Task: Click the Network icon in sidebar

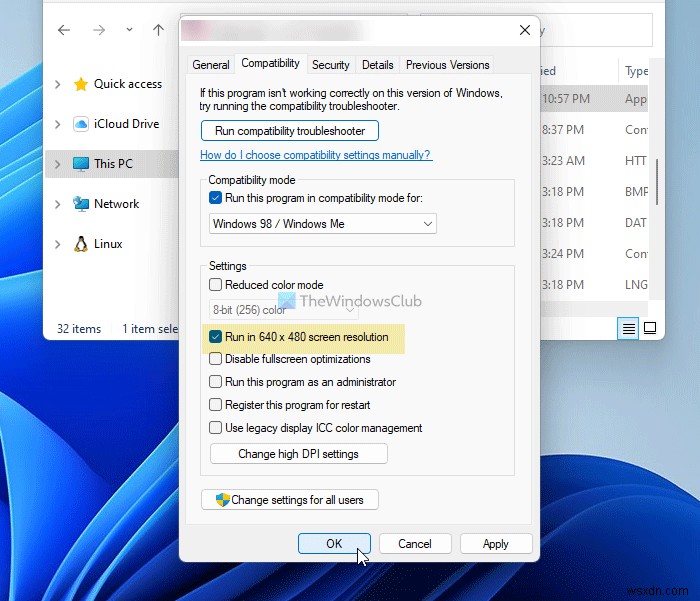Action: (80, 204)
